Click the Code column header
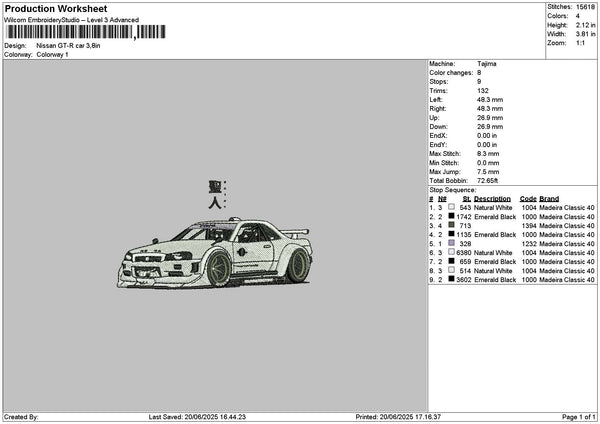Screen dimensions: 600x424 pyautogui.click(x=528, y=199)
